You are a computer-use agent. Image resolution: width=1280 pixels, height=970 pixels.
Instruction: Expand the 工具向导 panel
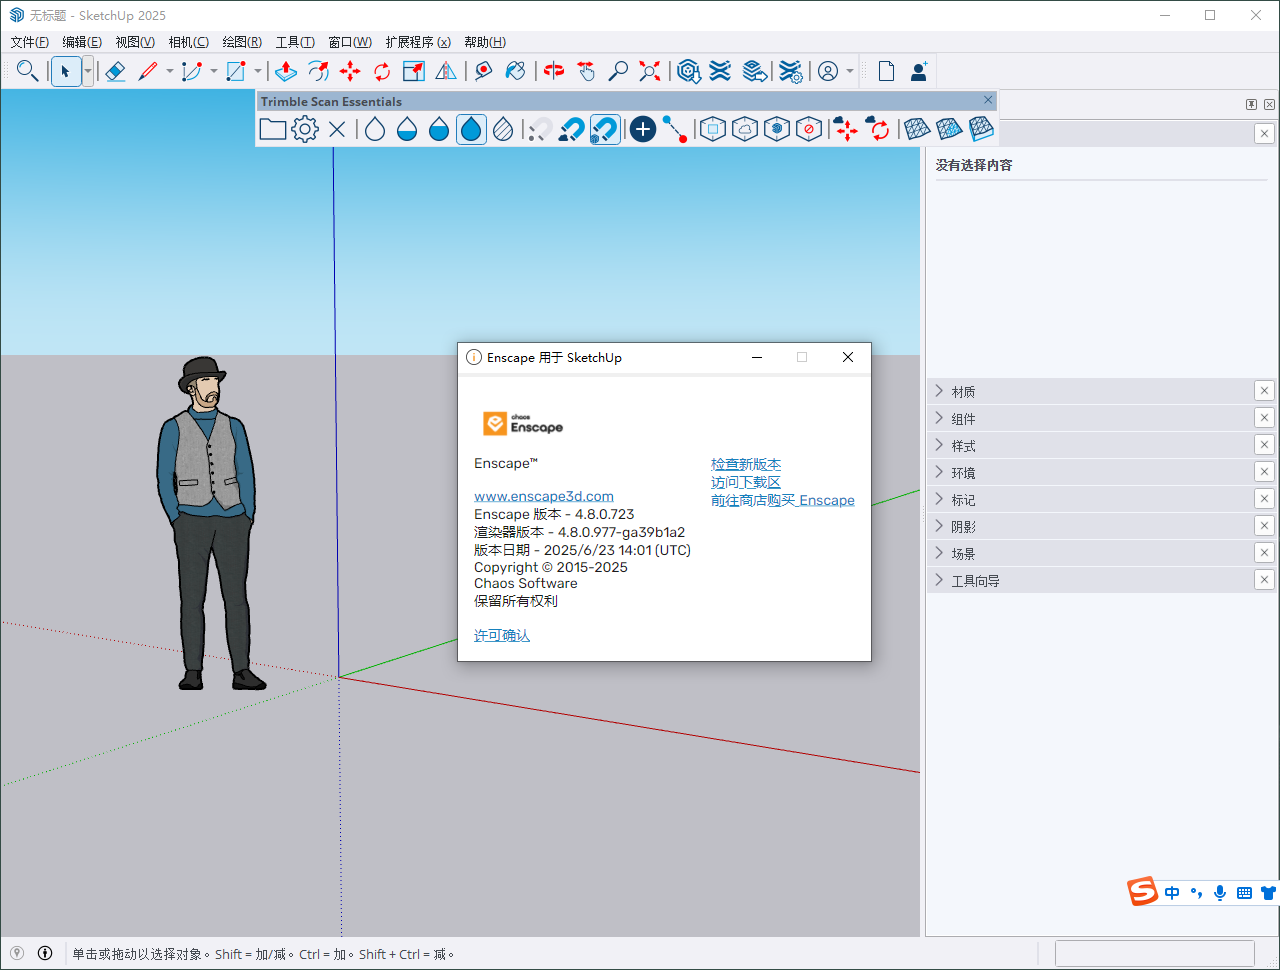(x=1090, y=580)
